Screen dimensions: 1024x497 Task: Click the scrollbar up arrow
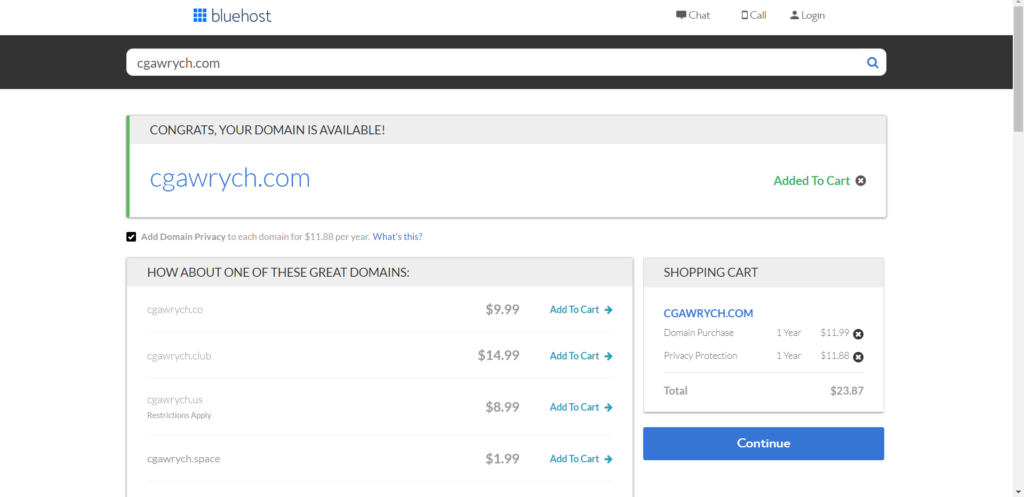pyautogui.click(x=1018, y=5)
